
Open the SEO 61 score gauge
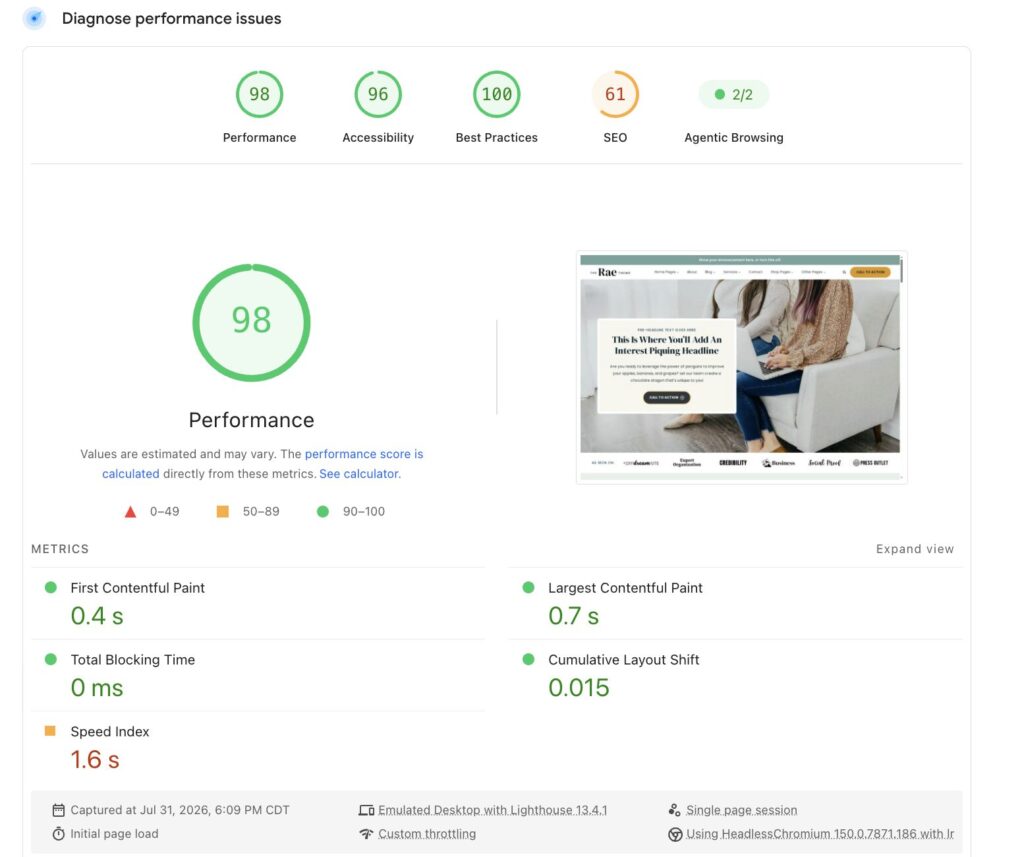click(x=615, y=94)
